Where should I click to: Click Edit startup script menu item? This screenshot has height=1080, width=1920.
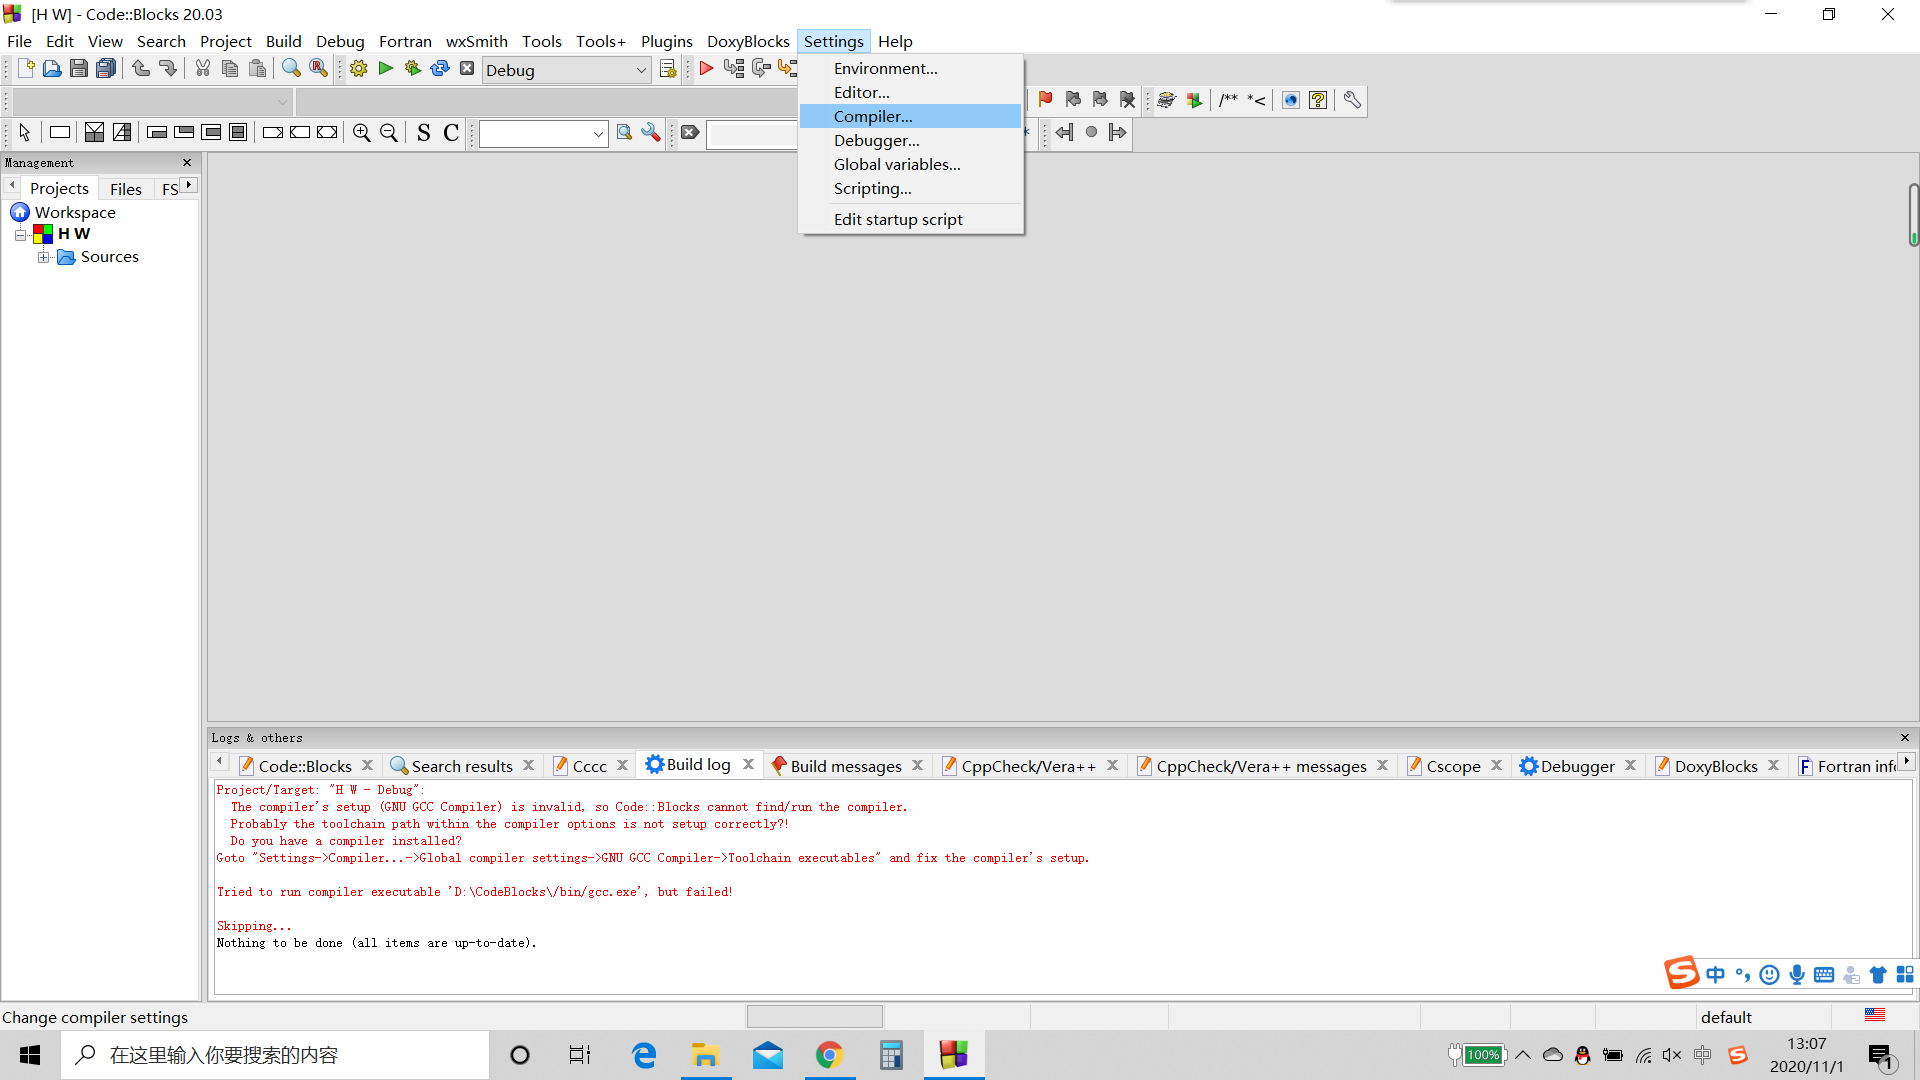(x=911, y=219)
